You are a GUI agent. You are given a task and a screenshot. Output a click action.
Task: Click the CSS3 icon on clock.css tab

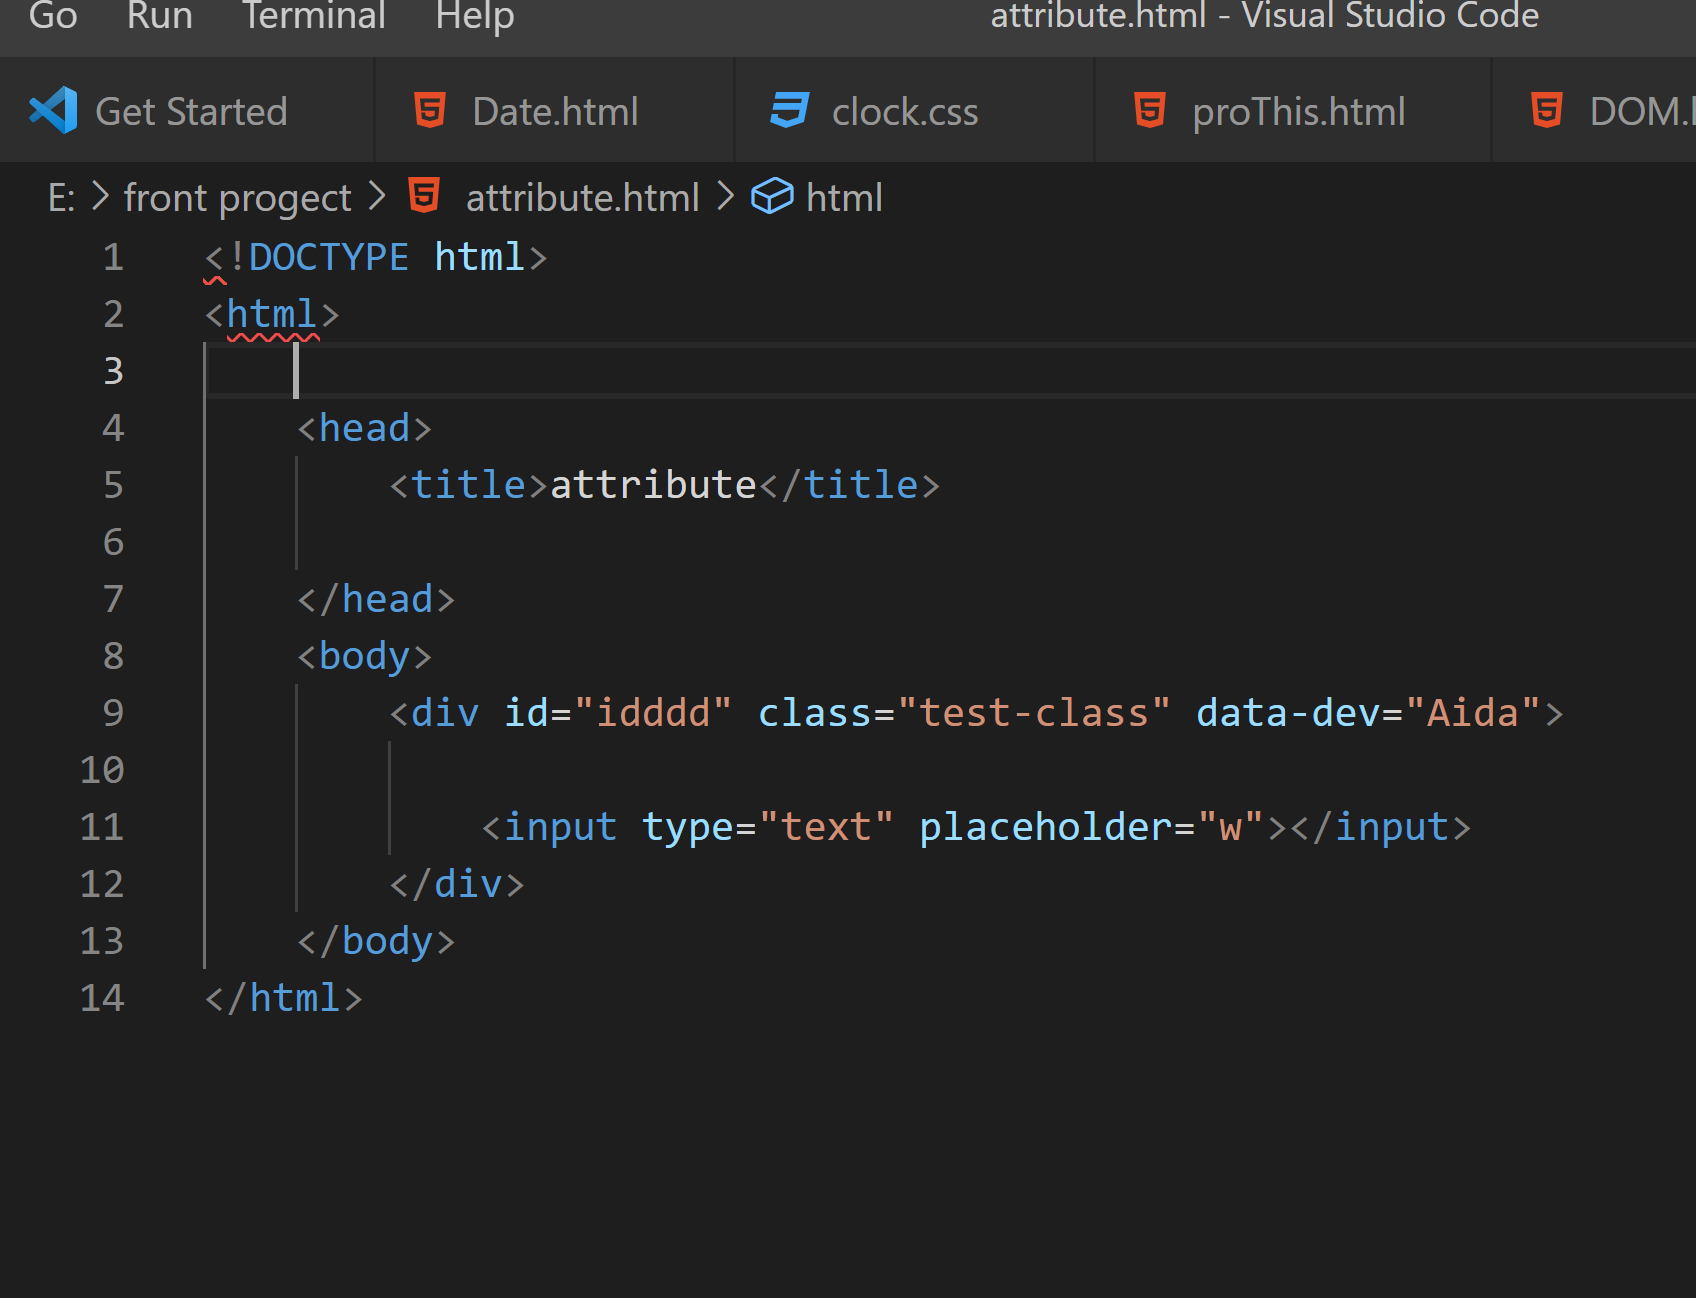(789, 111)
